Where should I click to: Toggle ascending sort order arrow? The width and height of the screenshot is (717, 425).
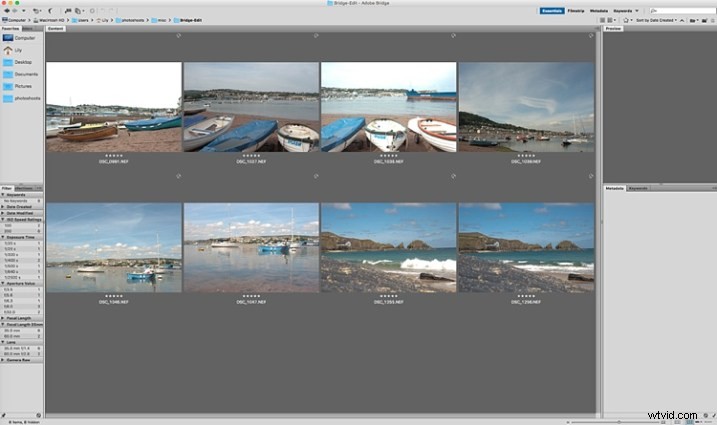click(682, 20)
